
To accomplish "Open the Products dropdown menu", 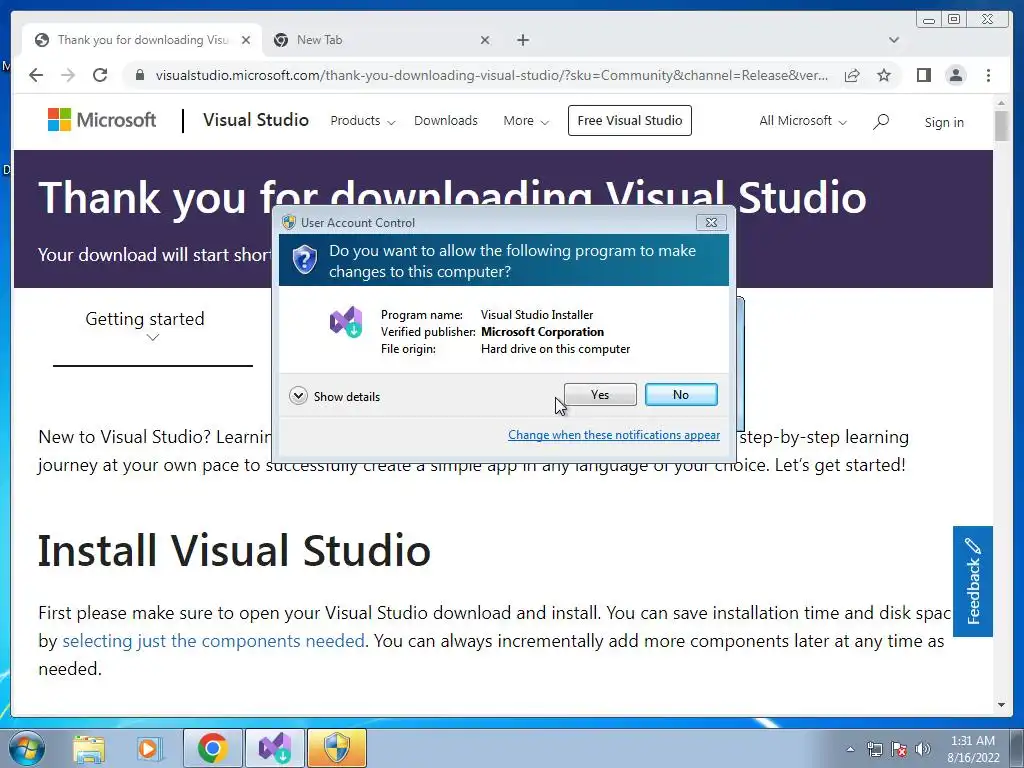I will 362,121.
